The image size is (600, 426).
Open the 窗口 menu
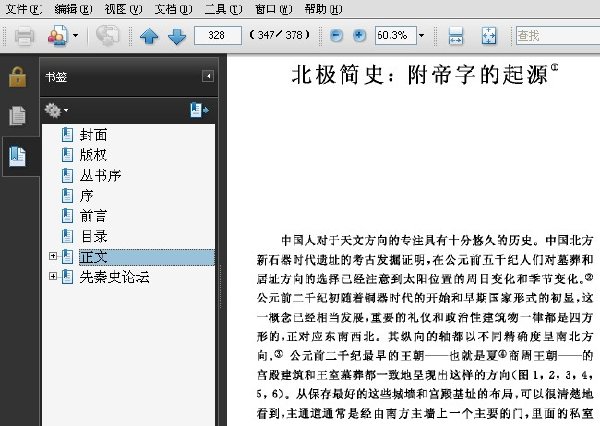coord(273,9)
